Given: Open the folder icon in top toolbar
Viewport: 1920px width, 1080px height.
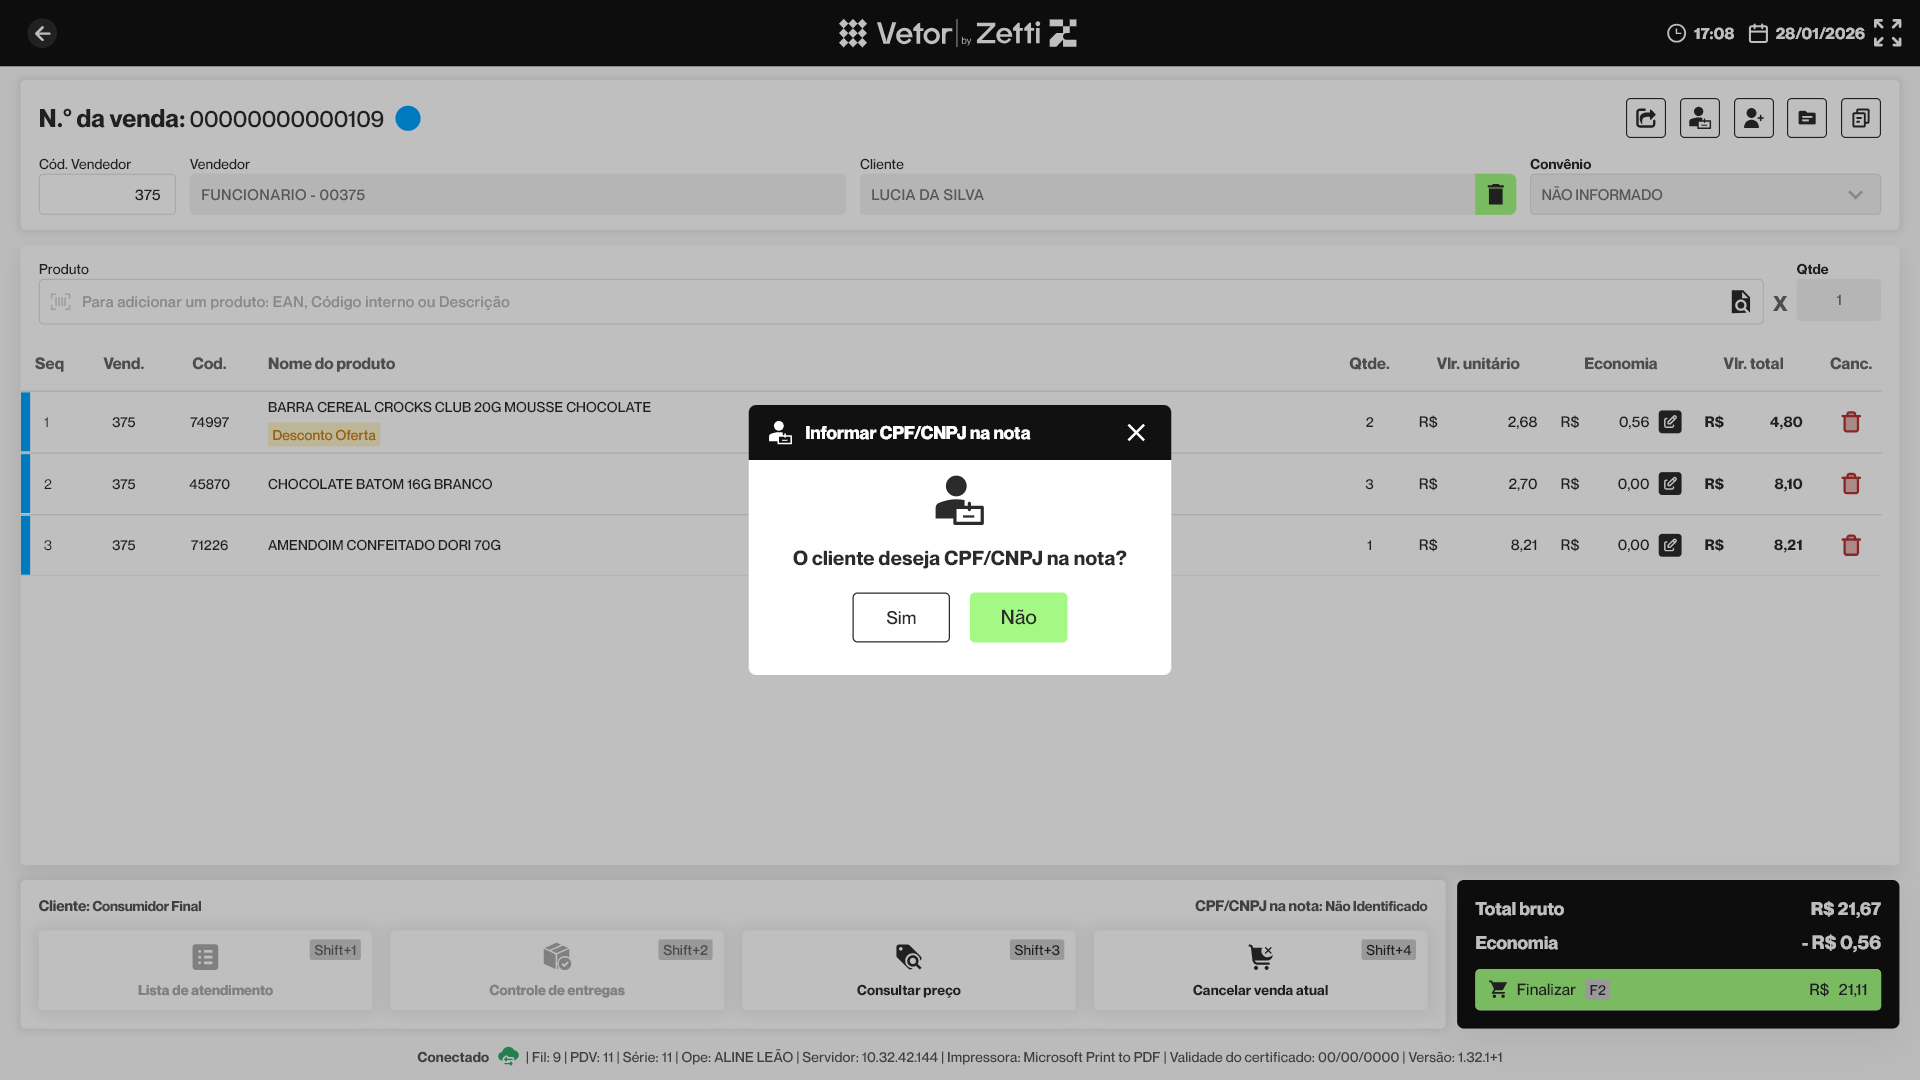Looking at the screenshot, I should pyautogui.click(x=1806, y=118).
